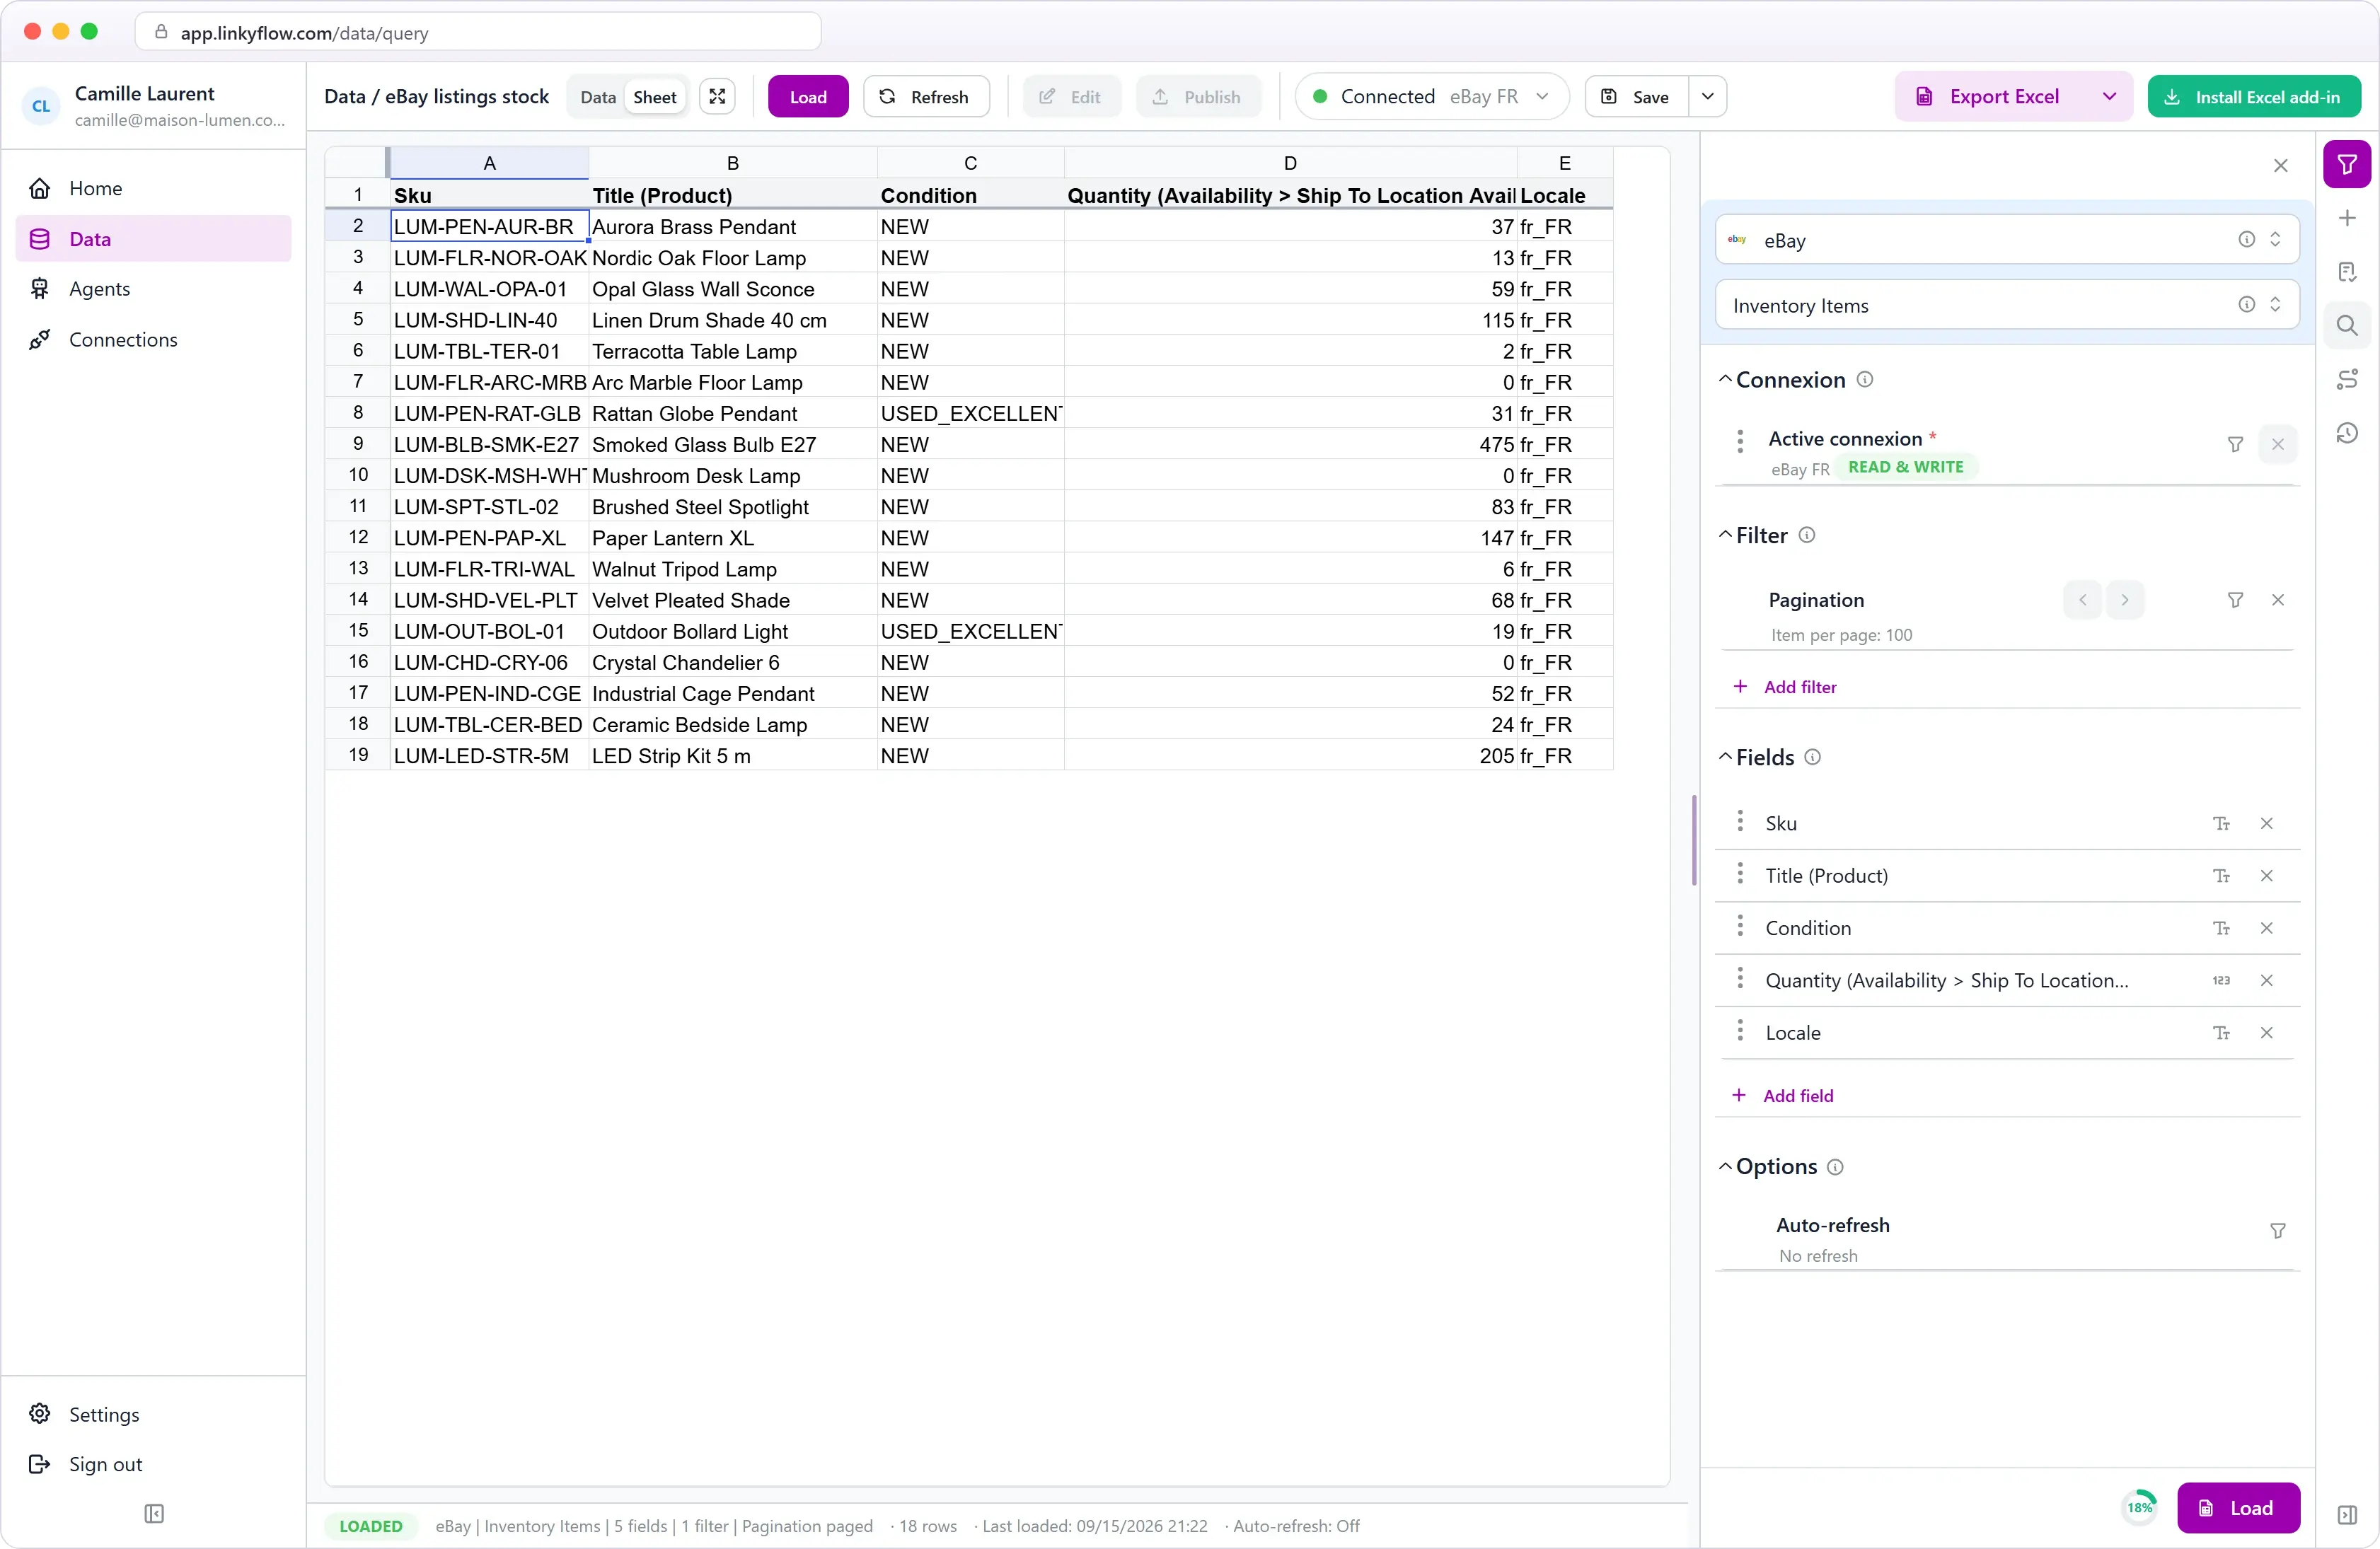Click the info icon next to Options heading
Screen dimensions: 2380x1549
tap(1835, 1167)
